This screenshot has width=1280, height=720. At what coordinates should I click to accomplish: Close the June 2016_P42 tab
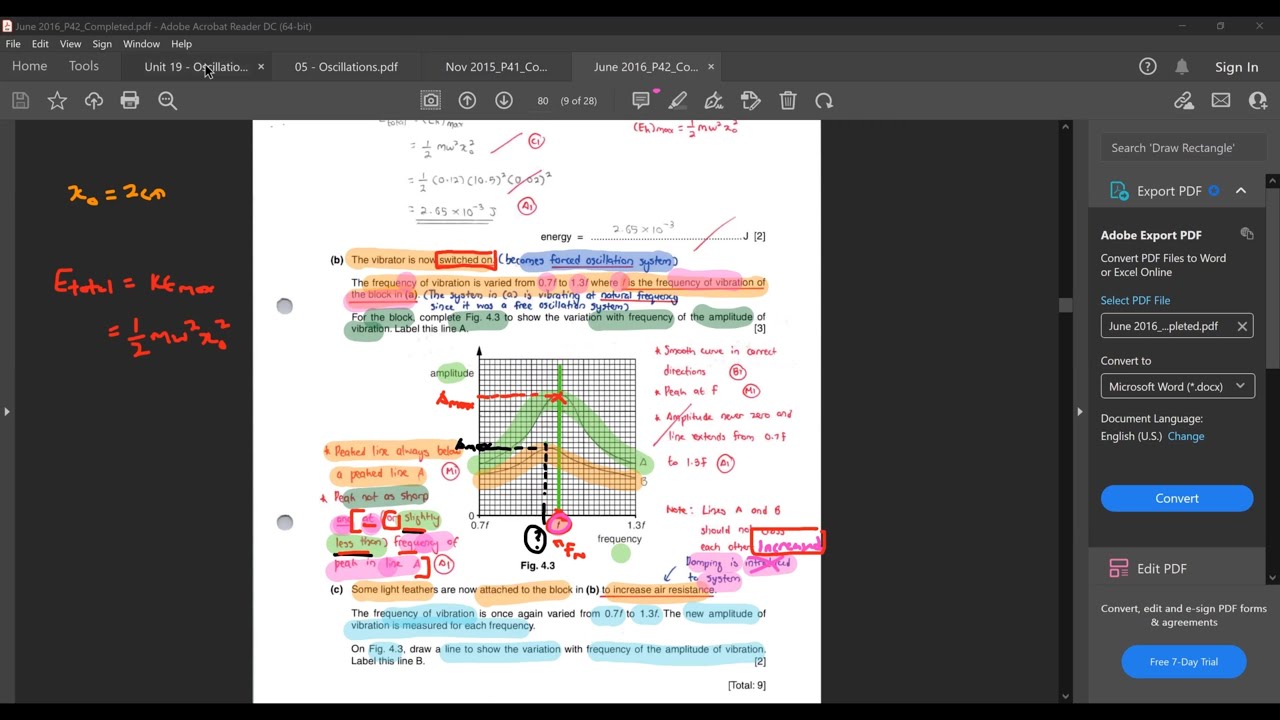(711, 67)
